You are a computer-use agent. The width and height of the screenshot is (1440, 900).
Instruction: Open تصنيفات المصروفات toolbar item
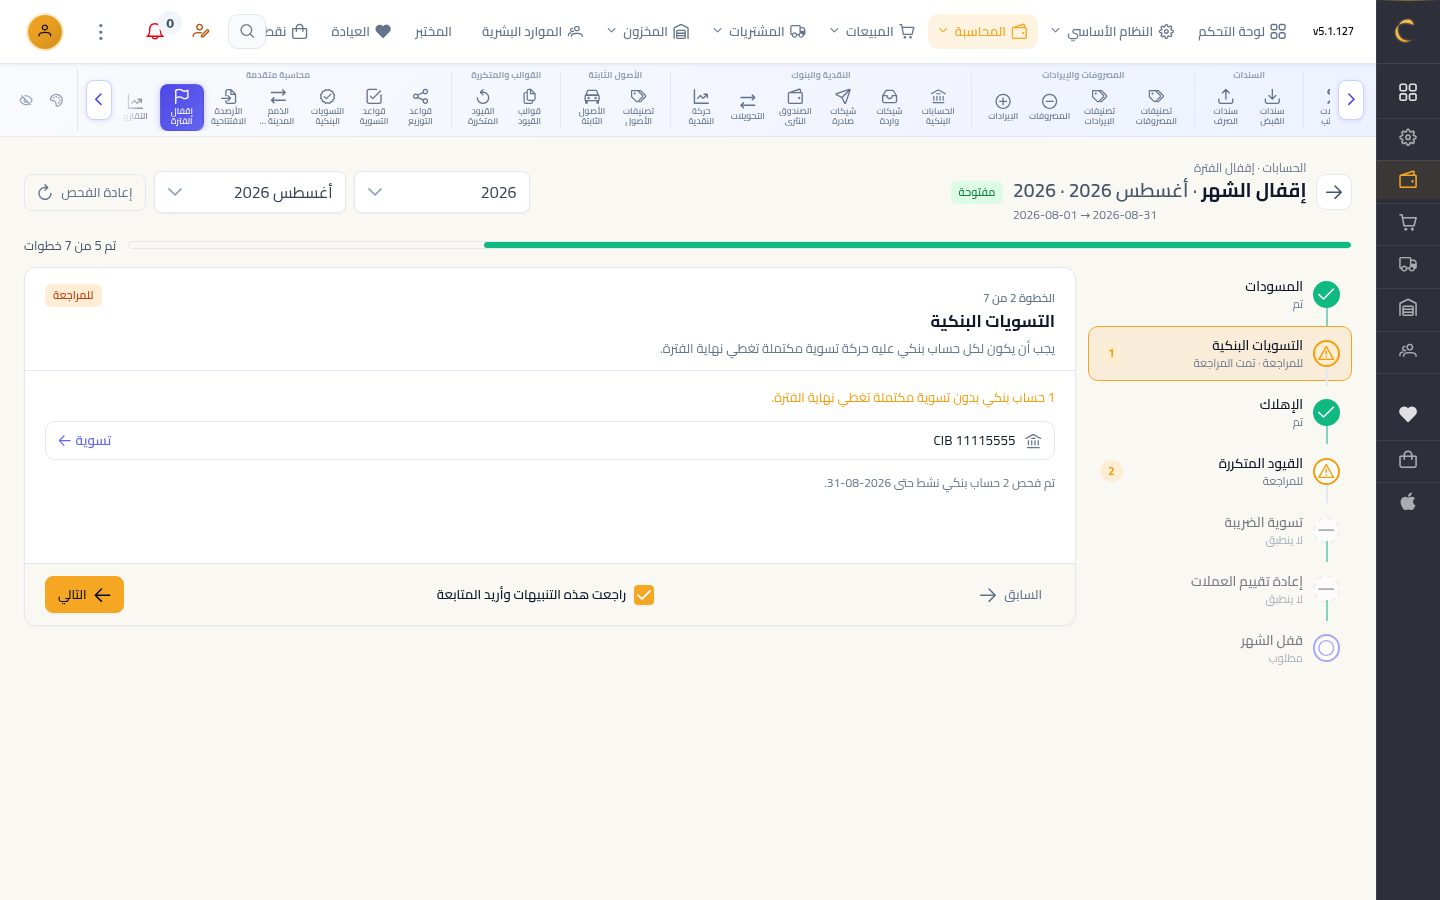click(x=1156, y=107)
